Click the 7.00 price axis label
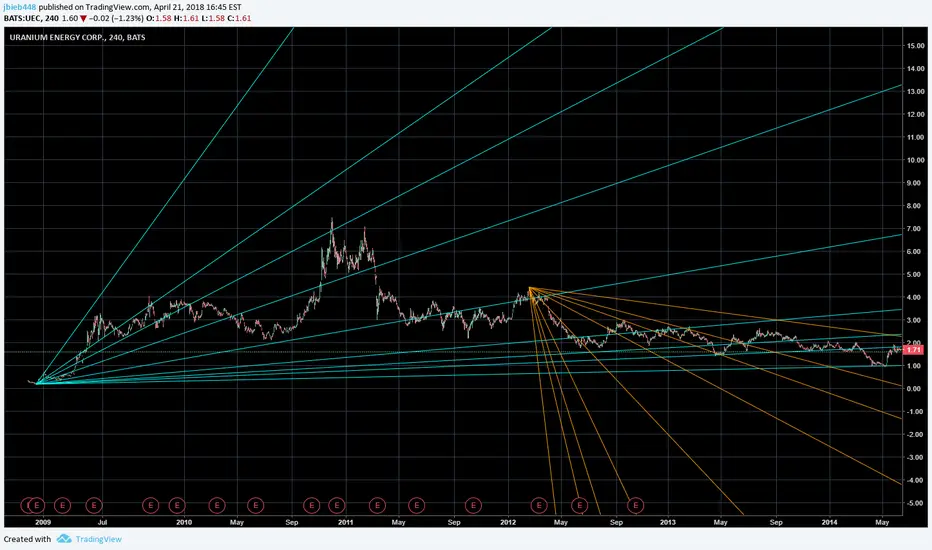 (916, 229)
